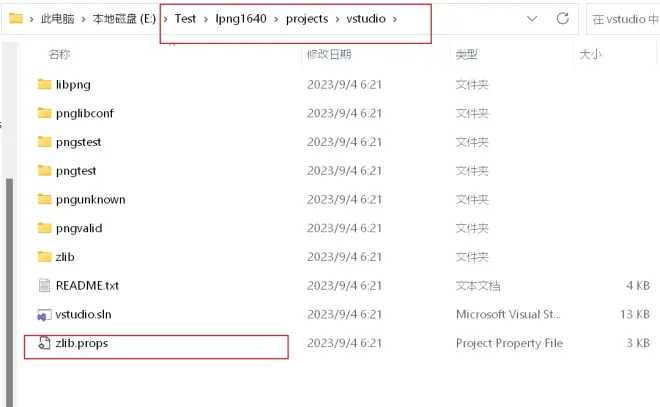Viewport: 660px width, 407px height.
Task: Click the pngunknown folder icon
Action: pyautogui.click(x=44, y=199)
